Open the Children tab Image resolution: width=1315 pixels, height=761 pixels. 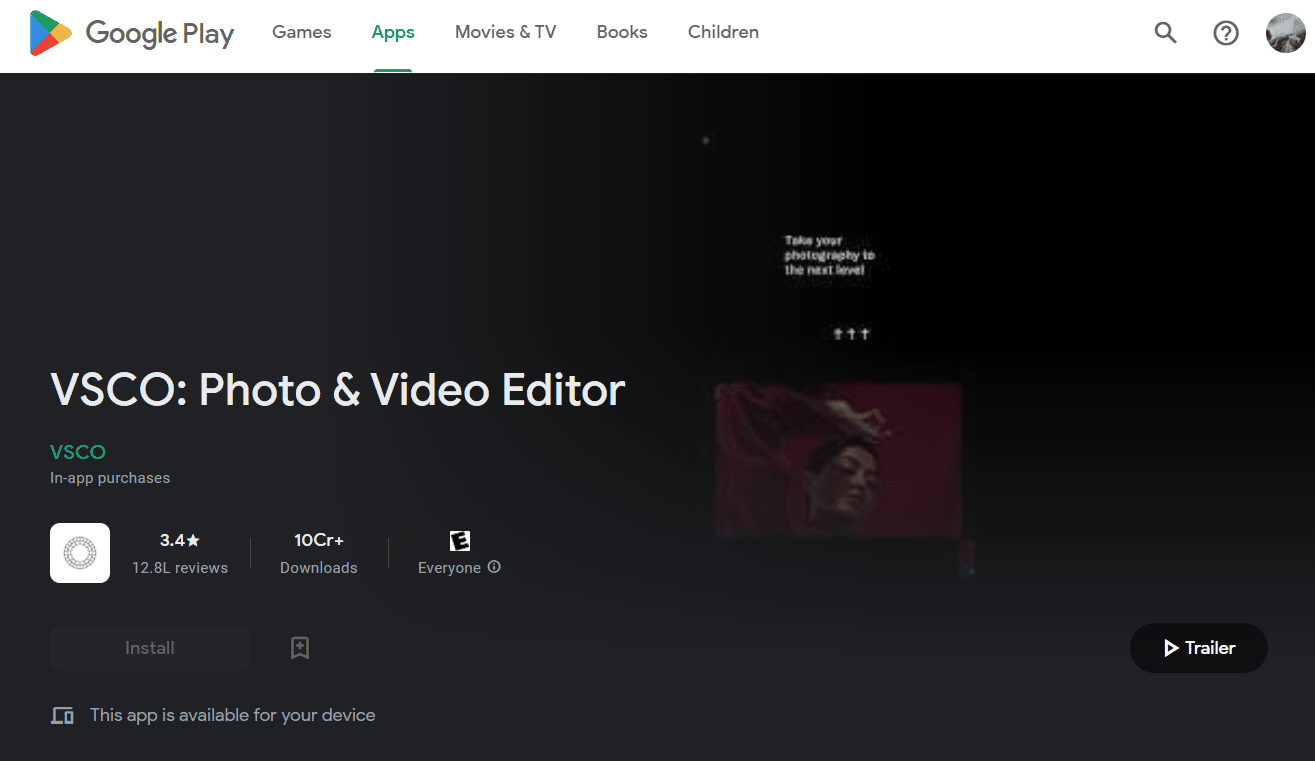point(723,33)
